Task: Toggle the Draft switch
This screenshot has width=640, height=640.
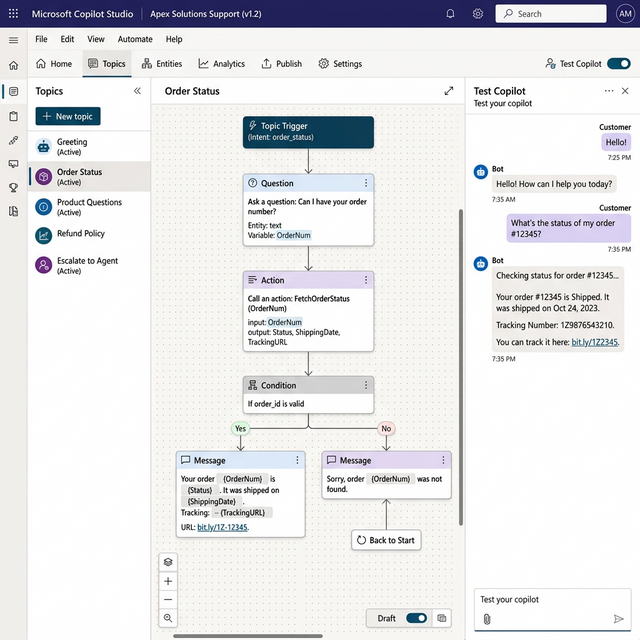Action: [x=416, y=618]
